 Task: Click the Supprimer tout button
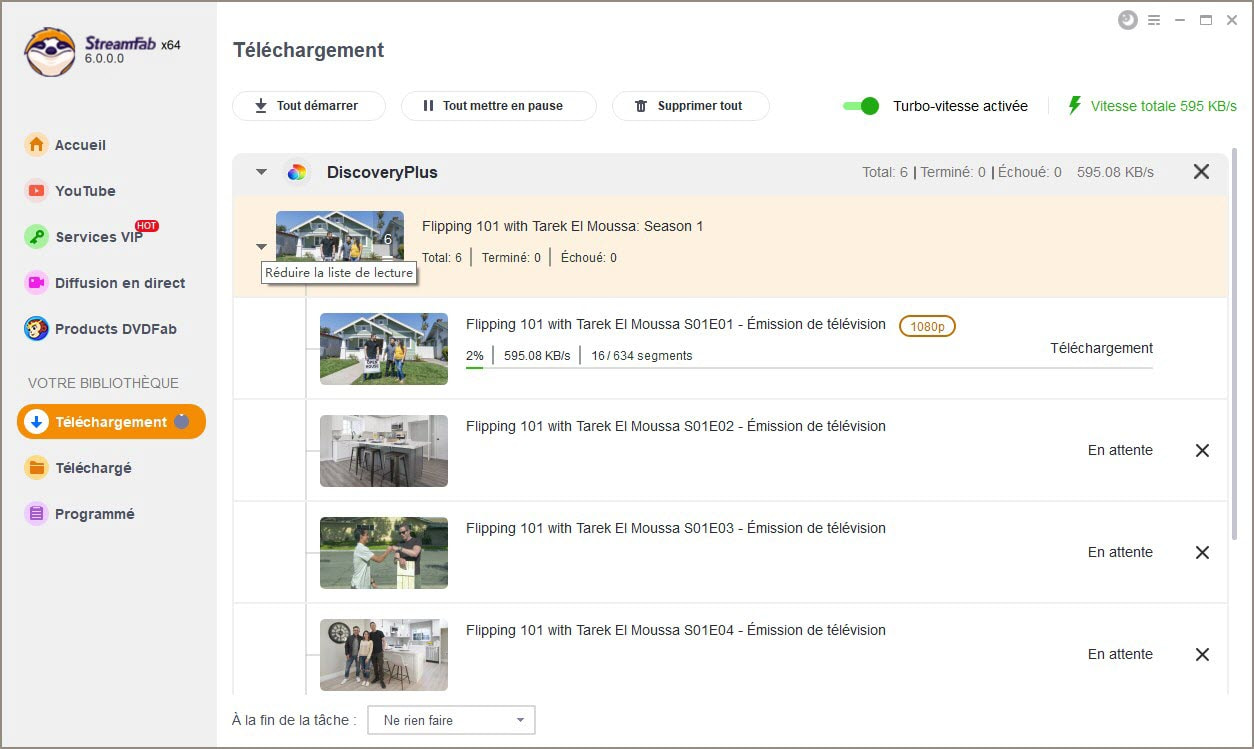pyautogui.click(x=691, y=106)
